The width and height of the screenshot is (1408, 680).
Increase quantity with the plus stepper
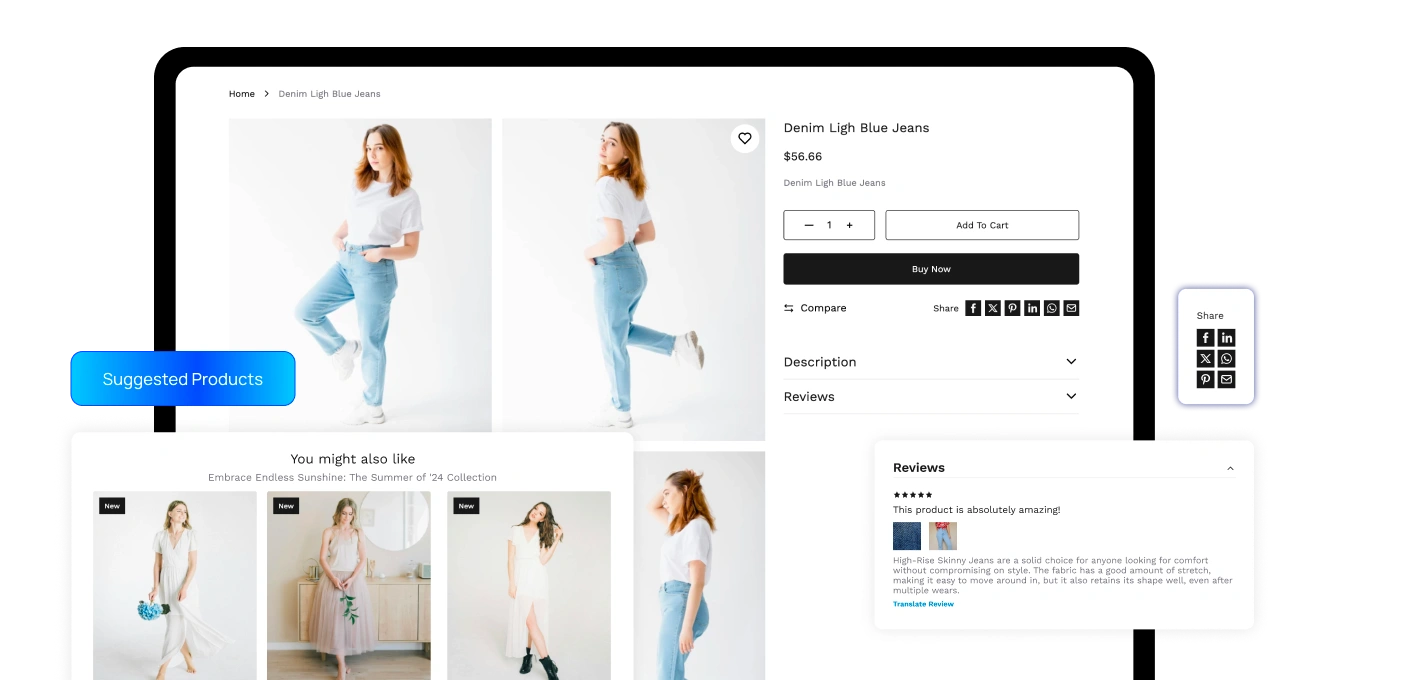[850, 225]
